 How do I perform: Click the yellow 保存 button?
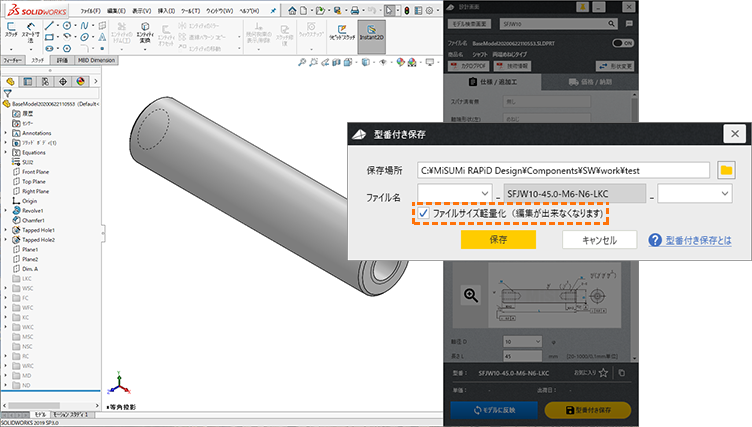[x=498, y=240]
